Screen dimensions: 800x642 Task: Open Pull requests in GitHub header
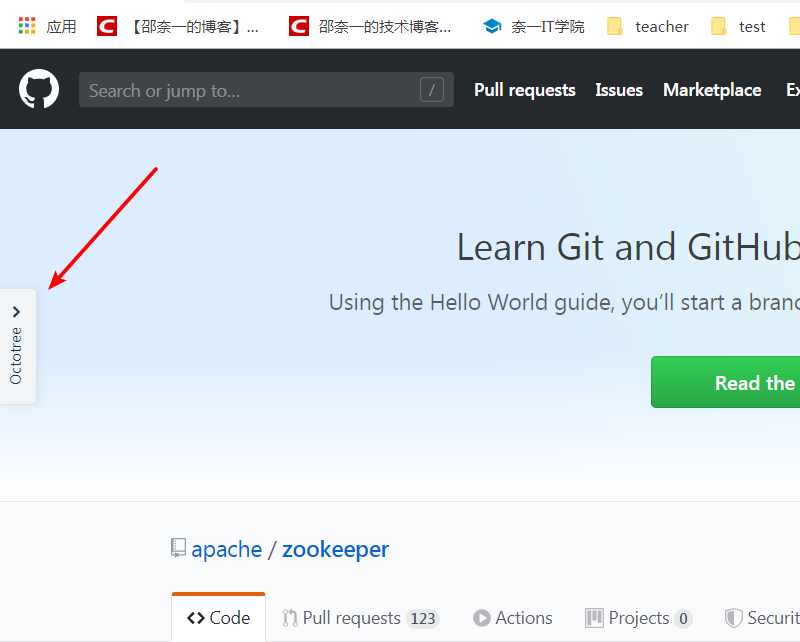click(x=524, y=90)
